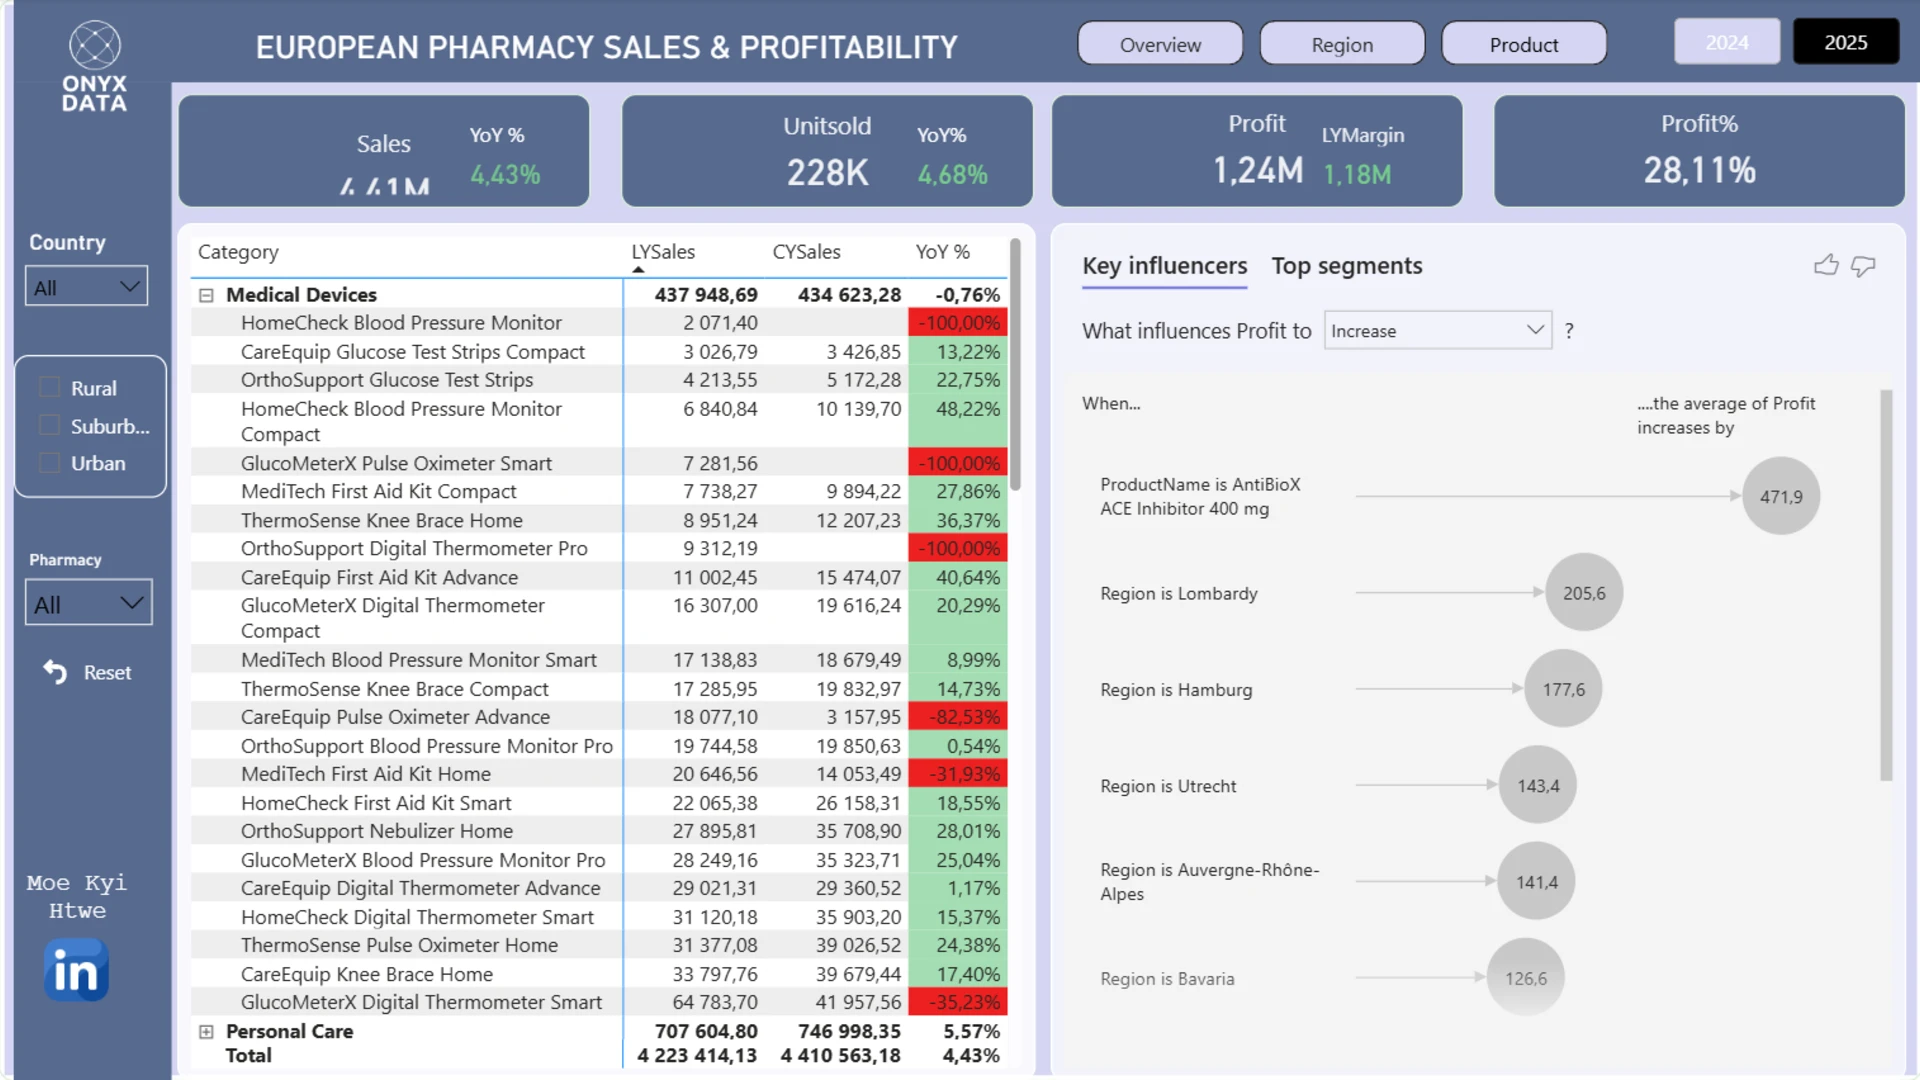This screenshot has height=1080, width=1920.
Task: Click the thumbs down feedback icon
Action: (1863, 266)
